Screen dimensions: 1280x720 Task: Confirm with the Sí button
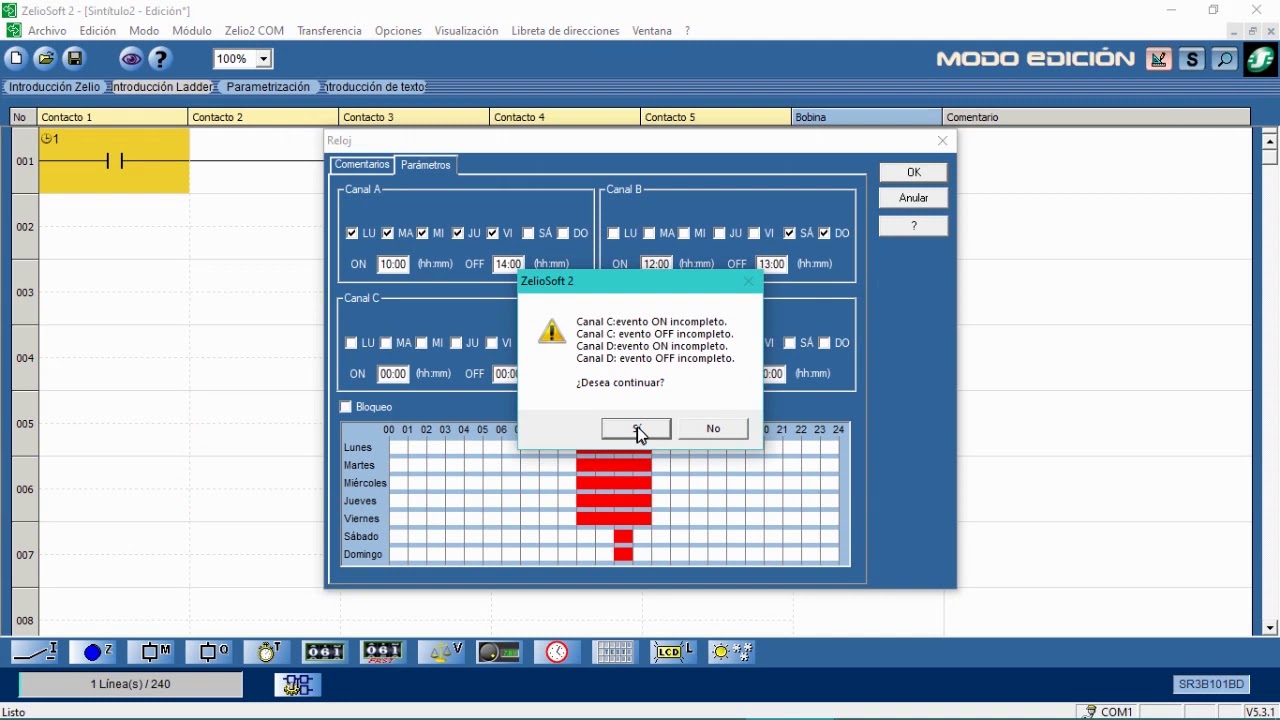pyautogui.click(x=636, y=428)
